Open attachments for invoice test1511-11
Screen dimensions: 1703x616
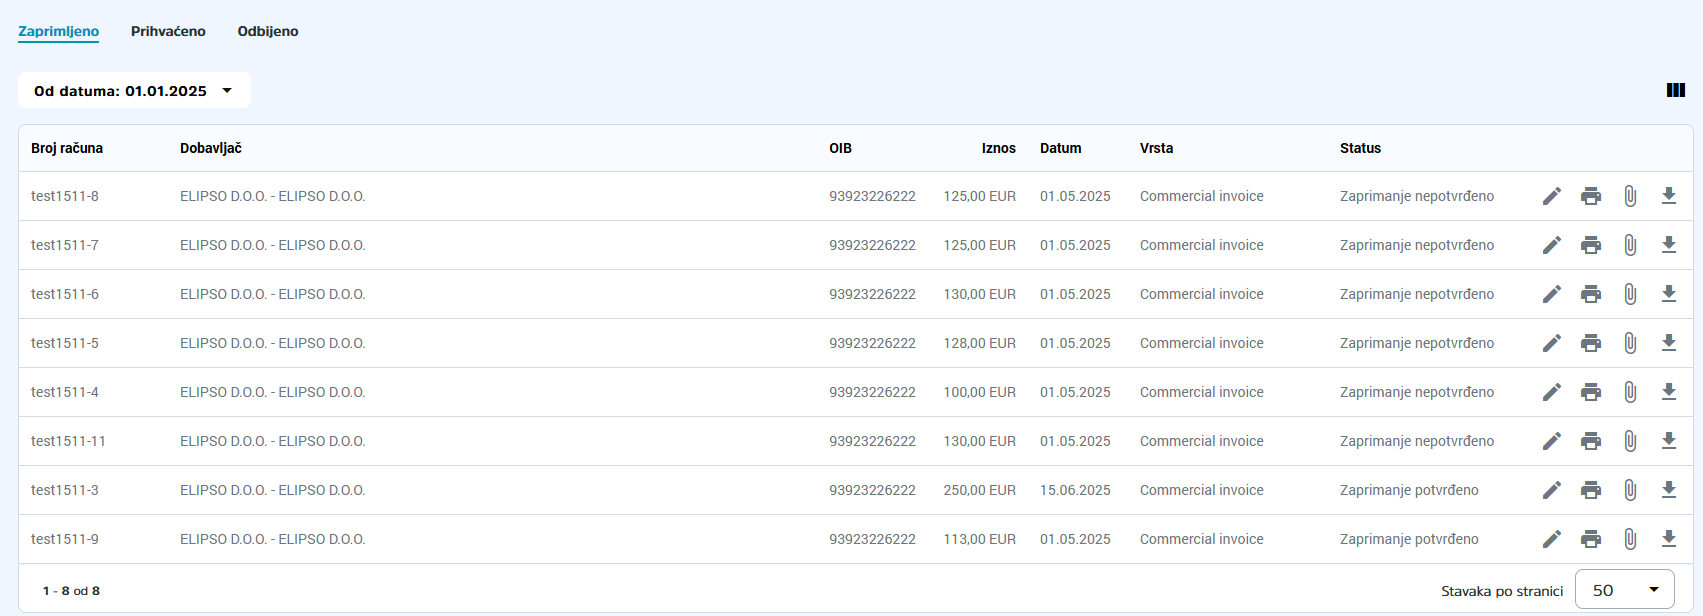[x=1630, y=441]
